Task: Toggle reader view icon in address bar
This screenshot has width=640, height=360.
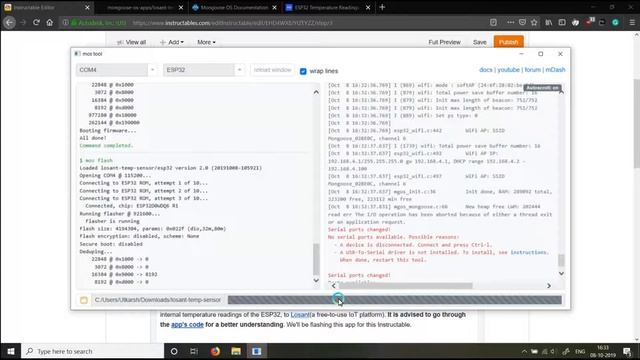Action: 493,22
